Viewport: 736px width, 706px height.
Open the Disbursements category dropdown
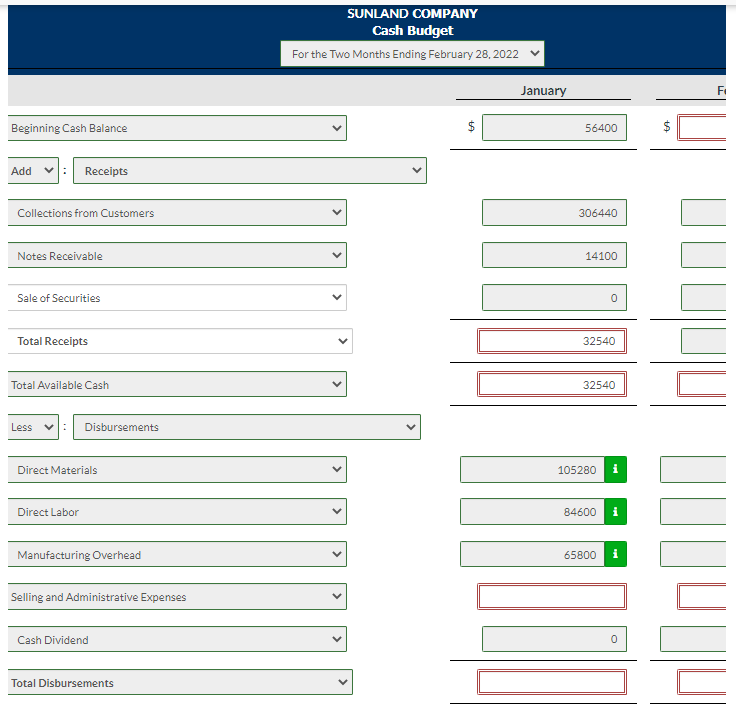click(247, 427)
